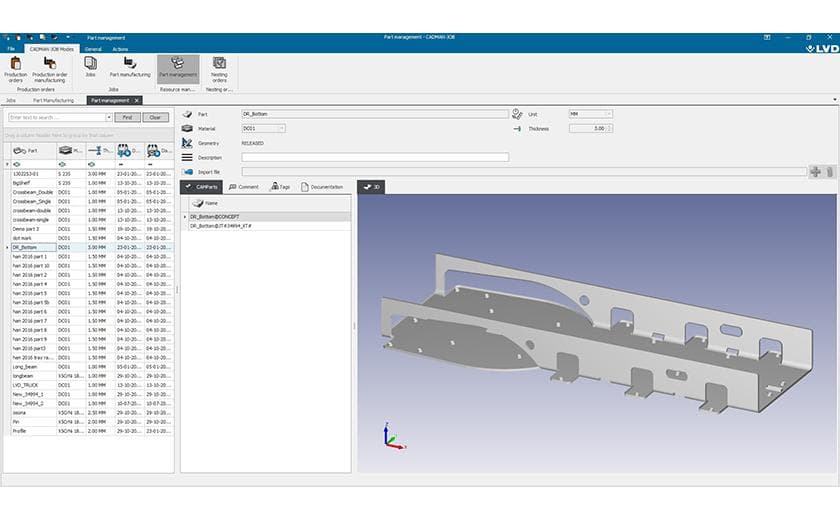Switch to CADMAN-JOB Modes ribbon tab
Viewport: 840px width, 520px height.
pos(51,49)
